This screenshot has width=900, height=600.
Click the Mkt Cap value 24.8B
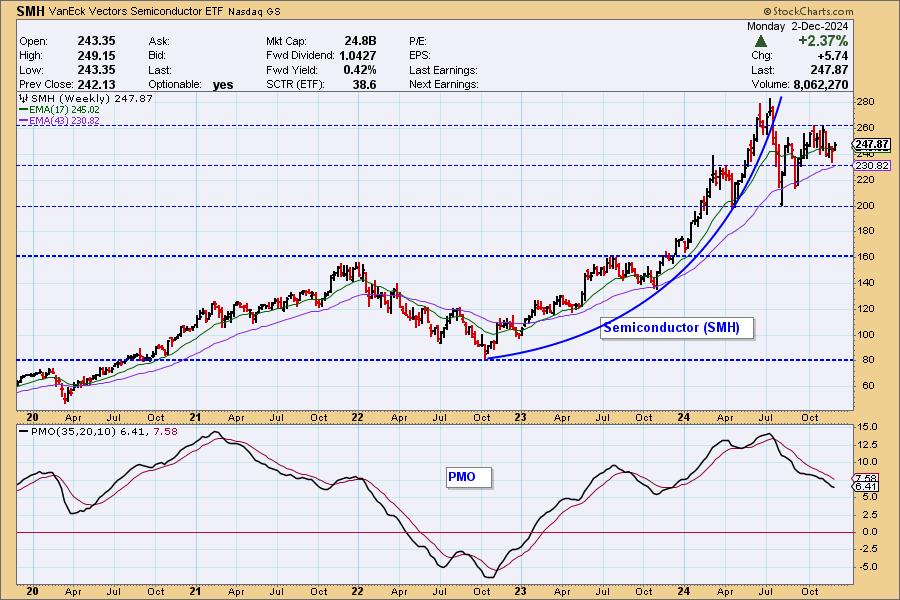(360, 41)
